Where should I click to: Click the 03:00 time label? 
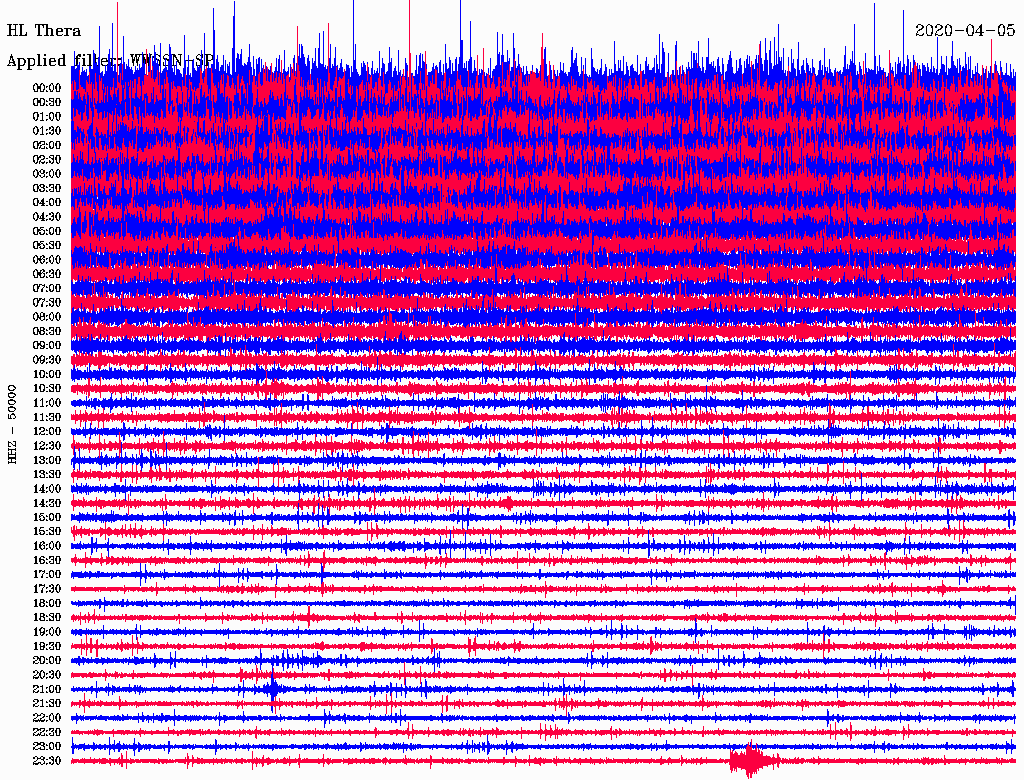[x=47, y=174]
